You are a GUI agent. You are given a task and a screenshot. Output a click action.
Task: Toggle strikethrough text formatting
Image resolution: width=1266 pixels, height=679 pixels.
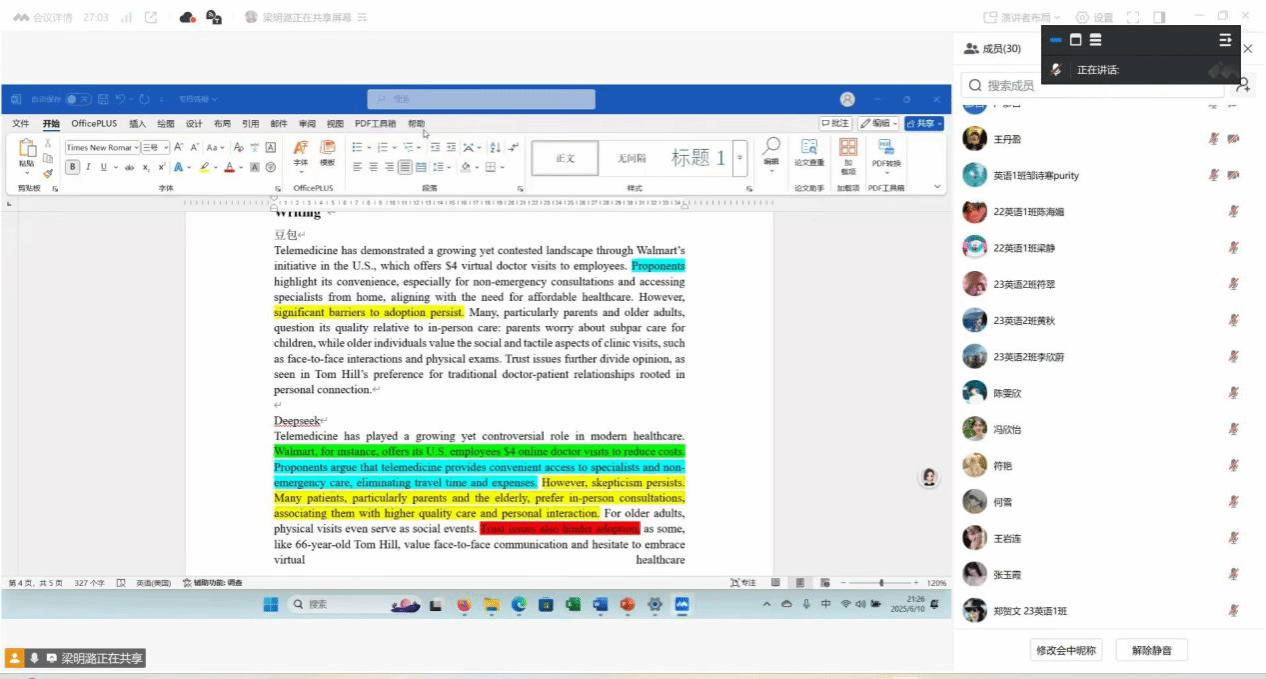click(x=129, y=167)
